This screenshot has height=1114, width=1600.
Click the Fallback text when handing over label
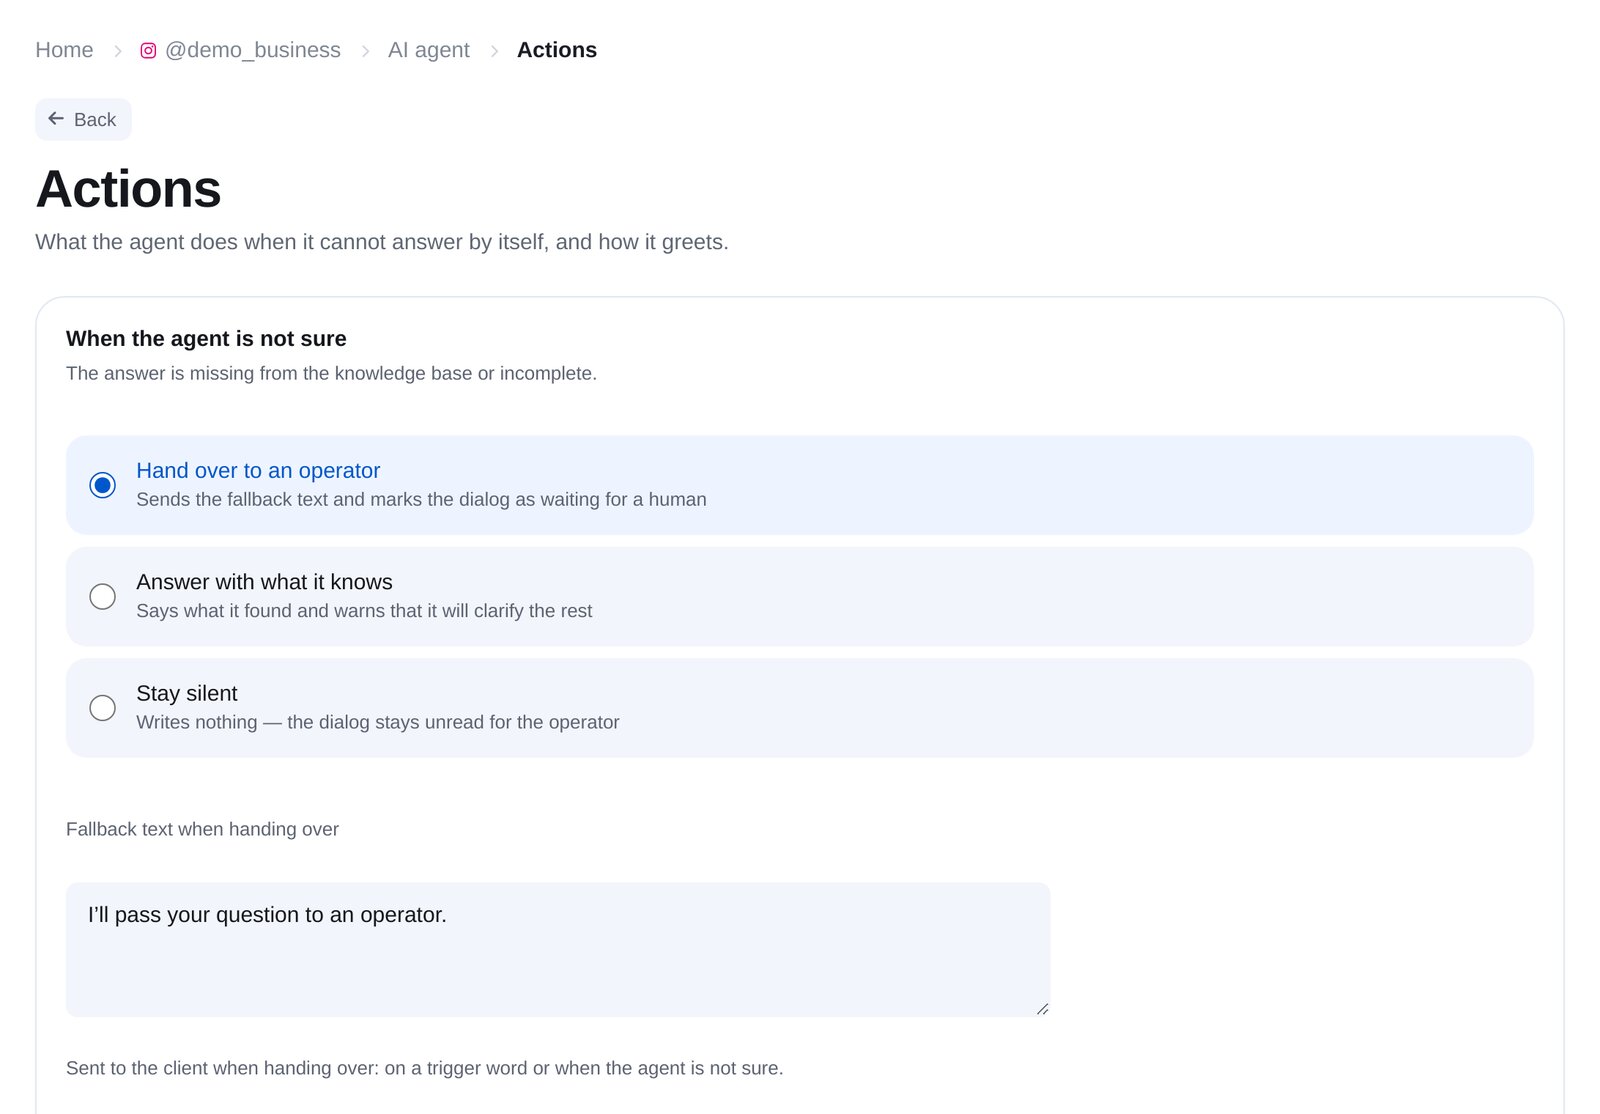click(x=202, y=829)
